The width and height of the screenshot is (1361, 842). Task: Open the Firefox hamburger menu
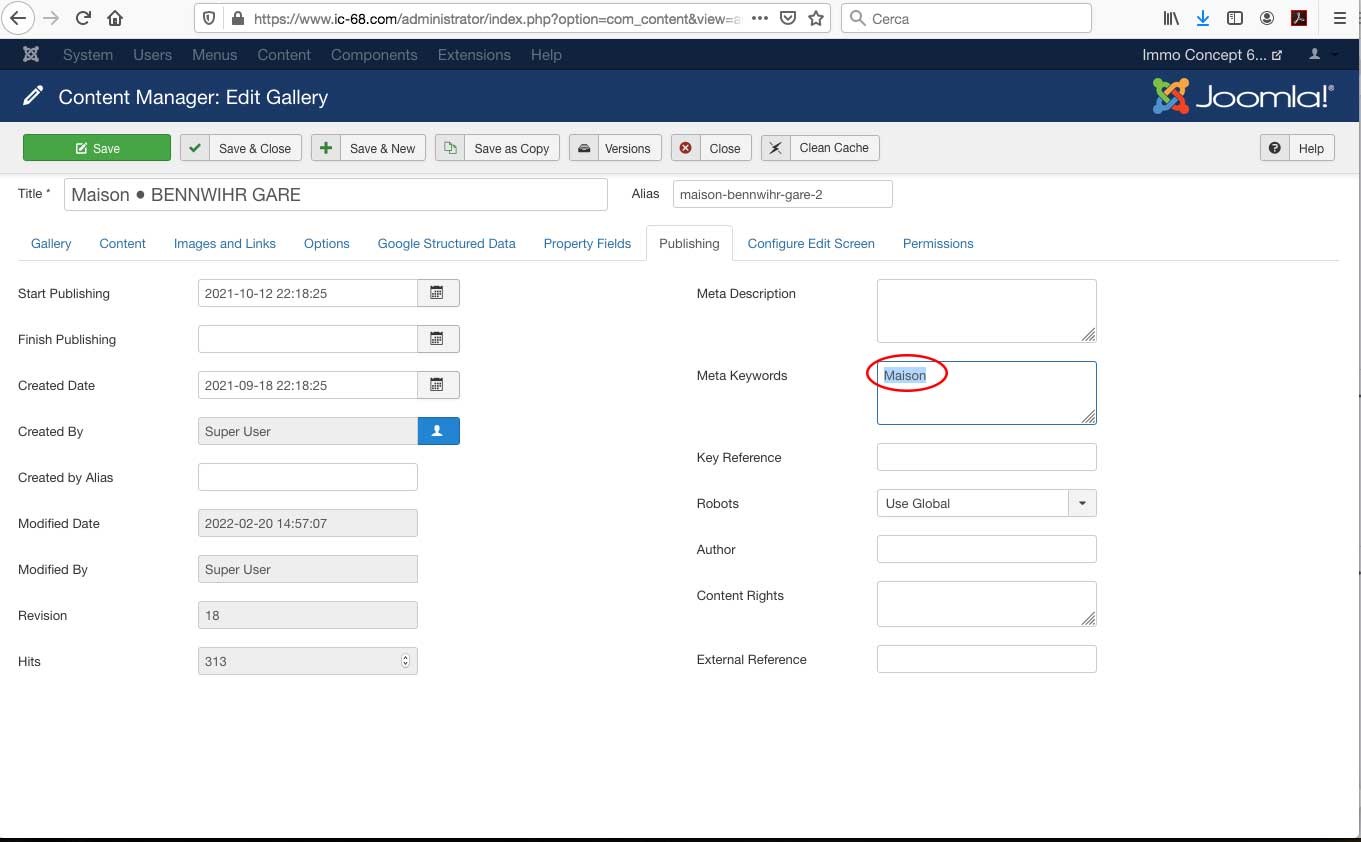[x=1340, y=18]
